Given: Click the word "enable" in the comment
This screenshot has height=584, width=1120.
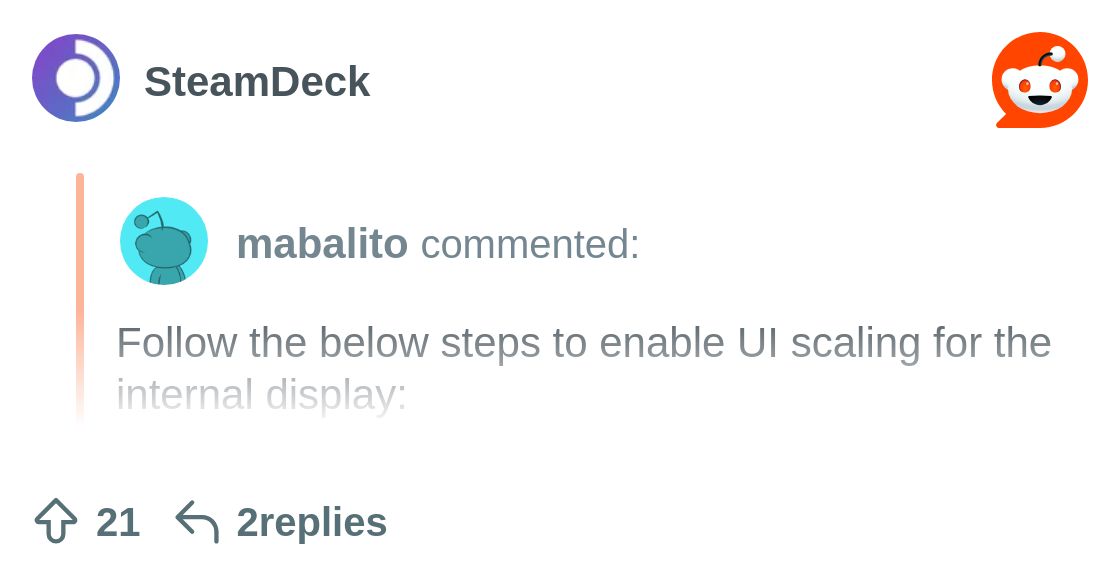Looking at the screenshot, I should [x=663, y=343].
